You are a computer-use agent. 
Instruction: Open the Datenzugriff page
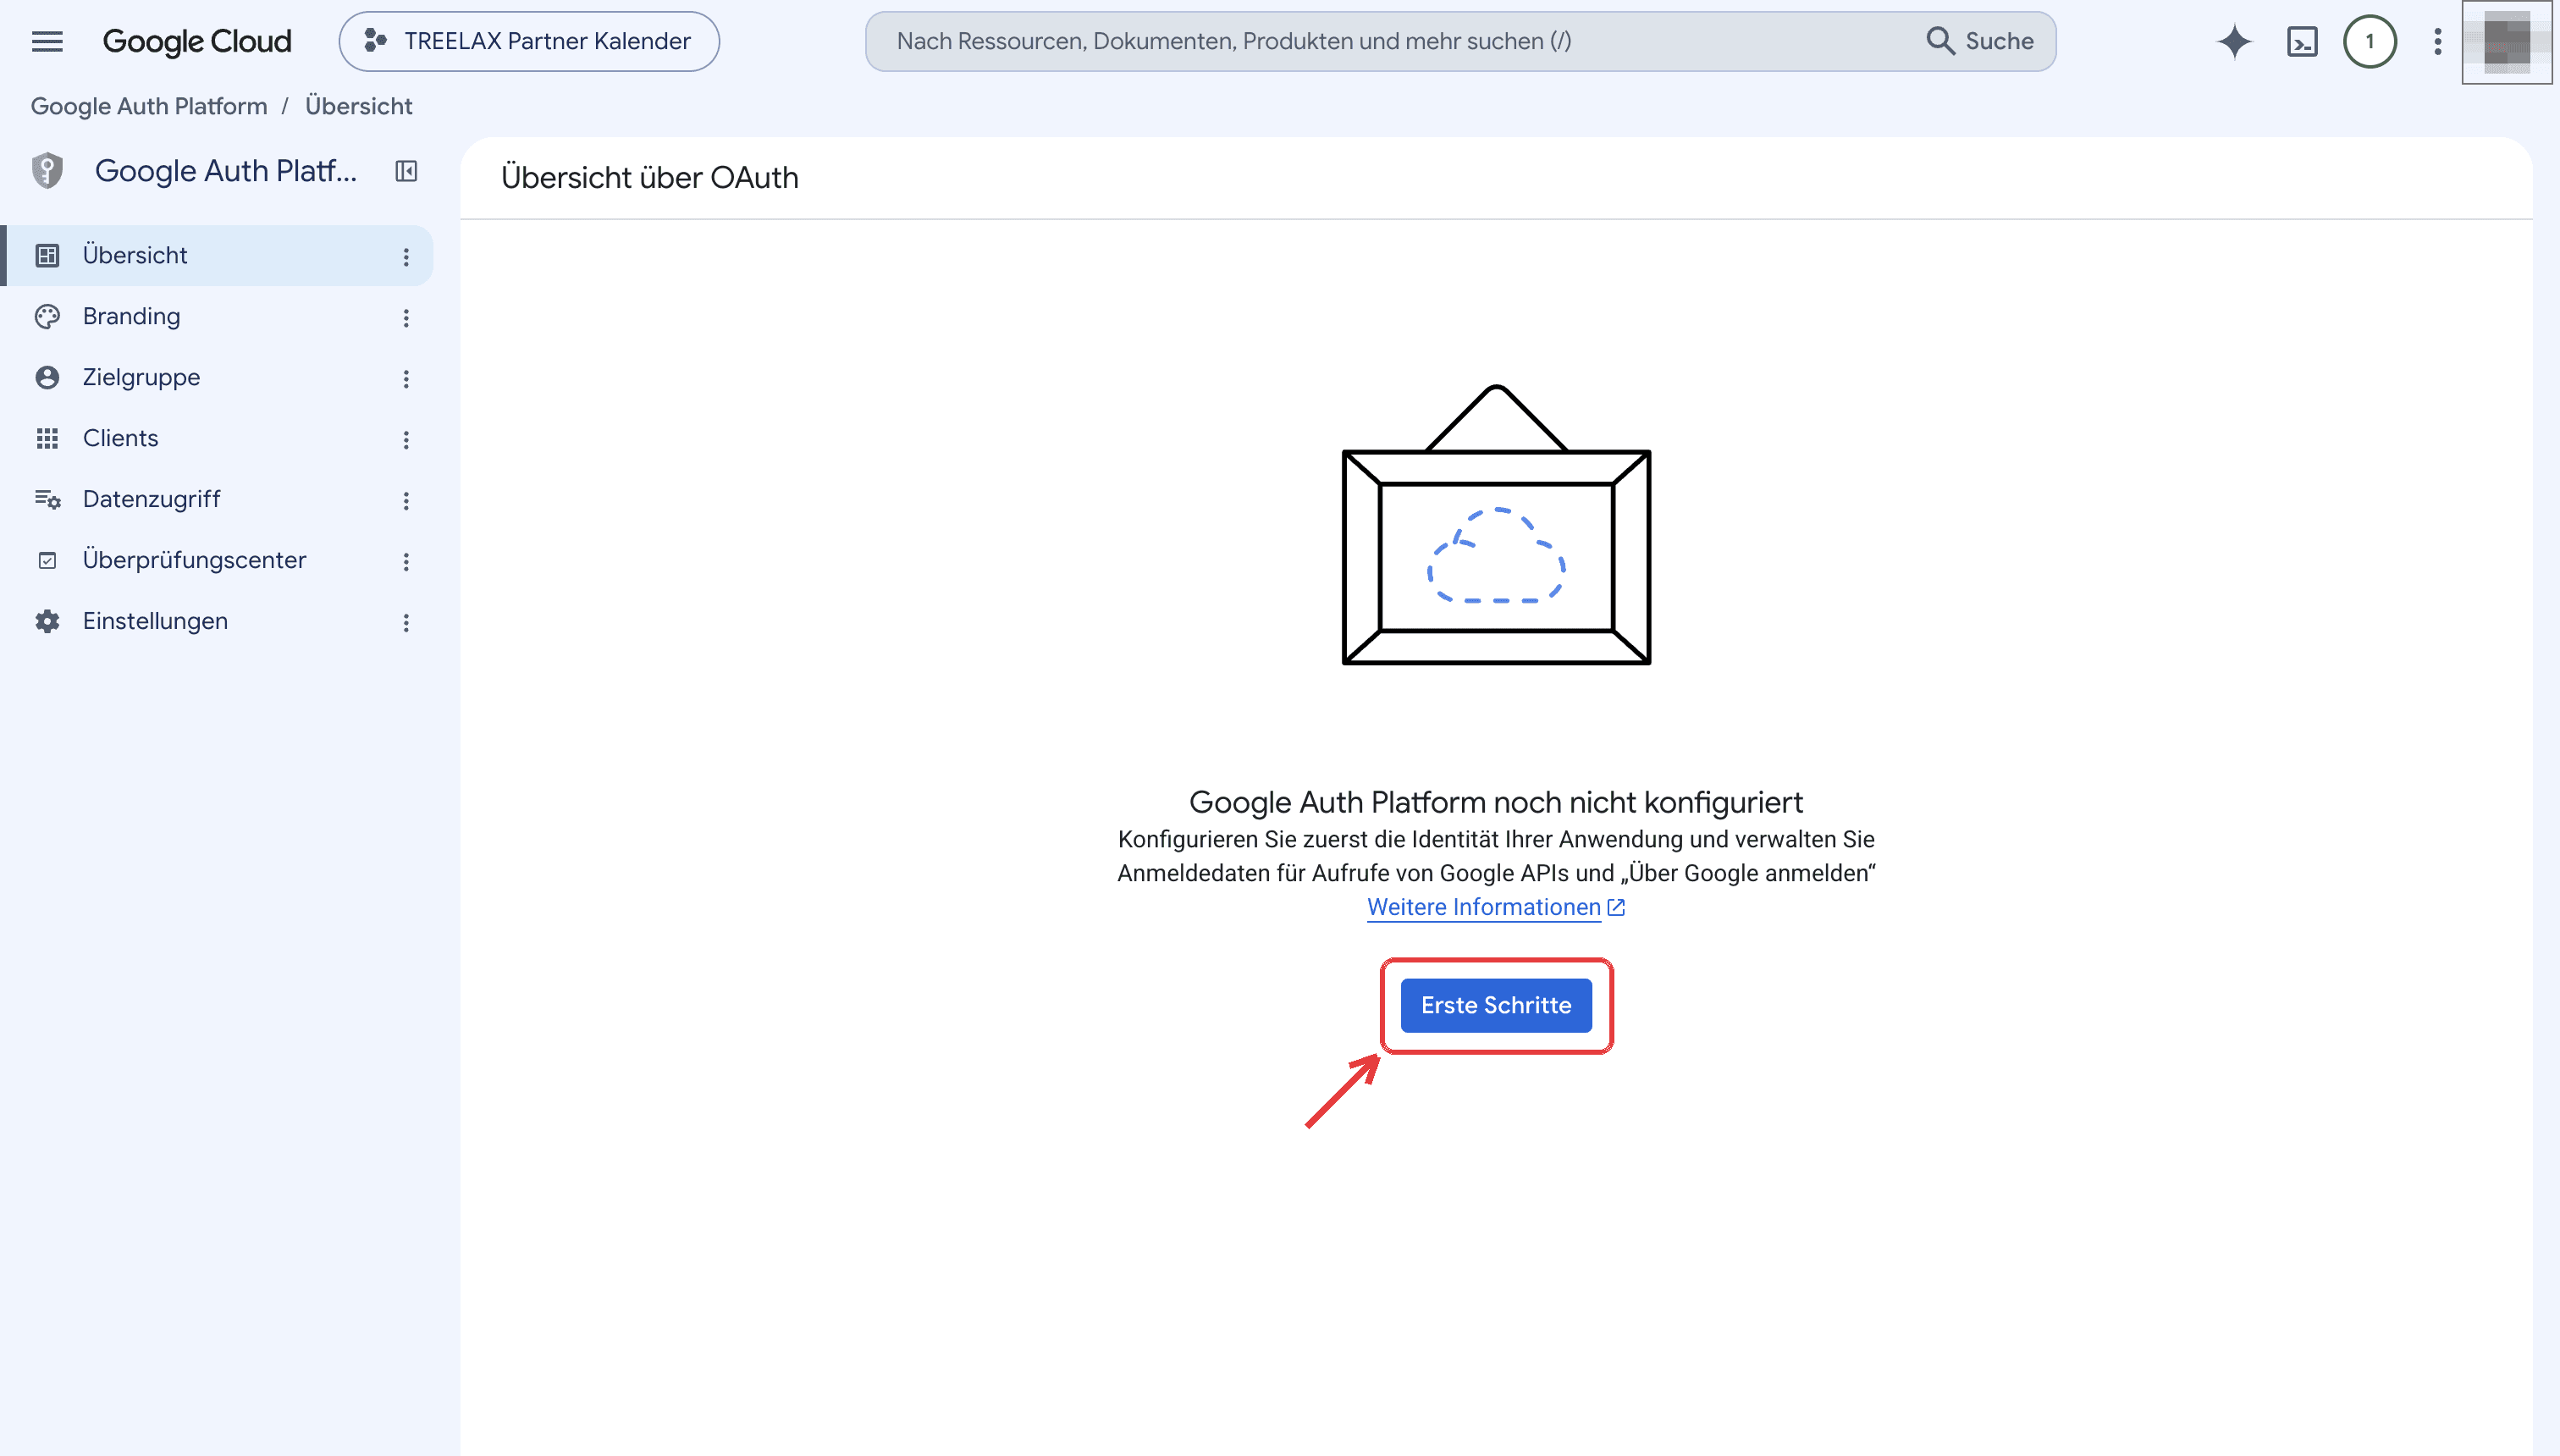[218, 499]
